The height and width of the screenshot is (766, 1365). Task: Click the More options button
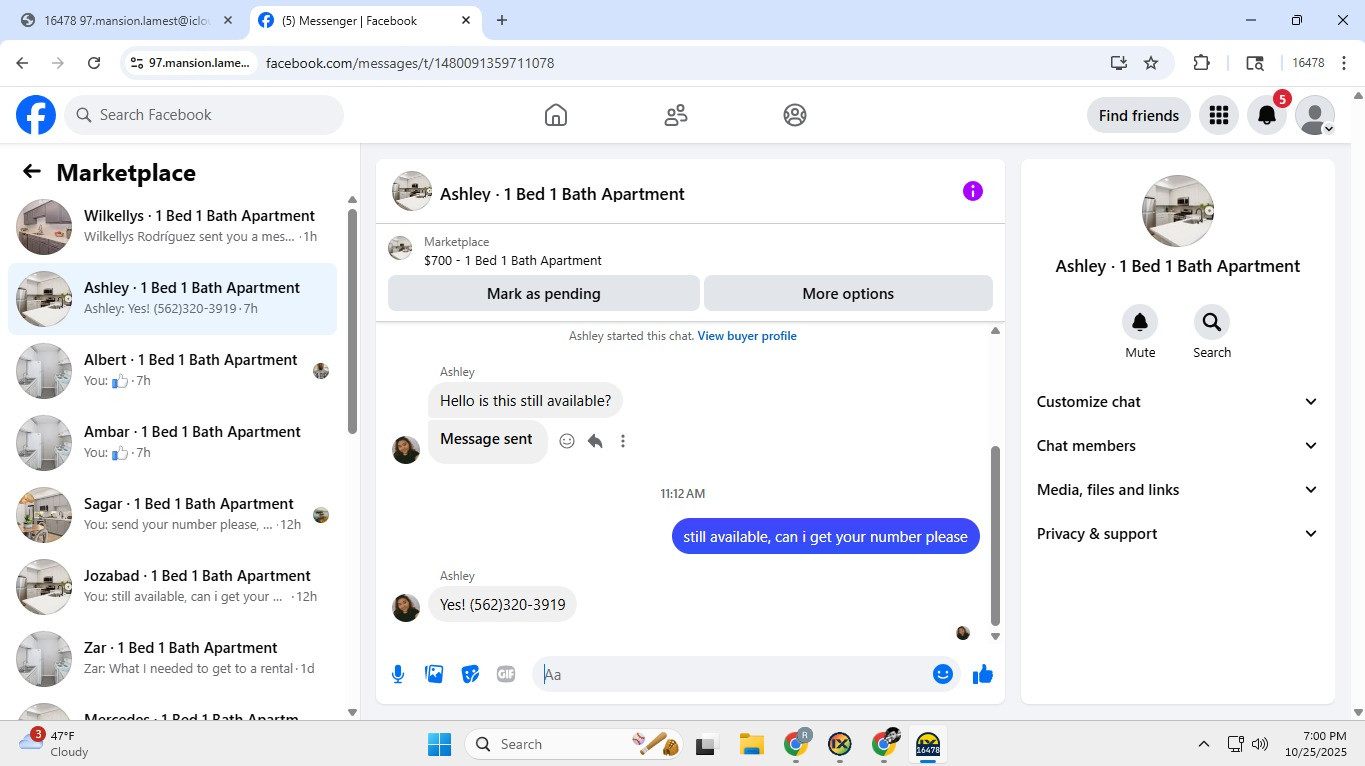click(x=848, y=294)
